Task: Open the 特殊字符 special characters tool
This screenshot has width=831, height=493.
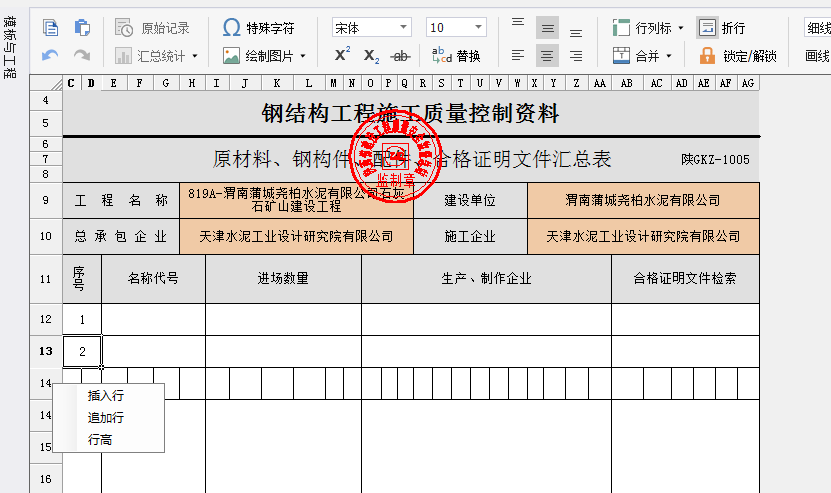Action: coord(258,28)
